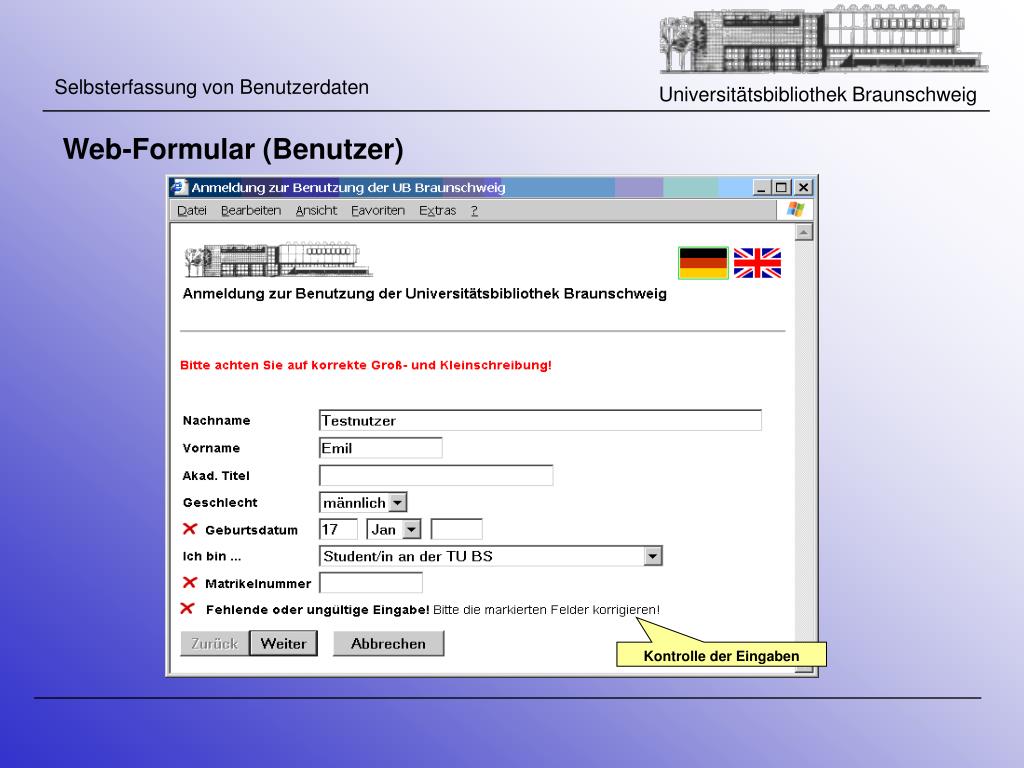Open the Favoriten menu
The height and width of the screenshot is (768, 1024).
(377, 210)
